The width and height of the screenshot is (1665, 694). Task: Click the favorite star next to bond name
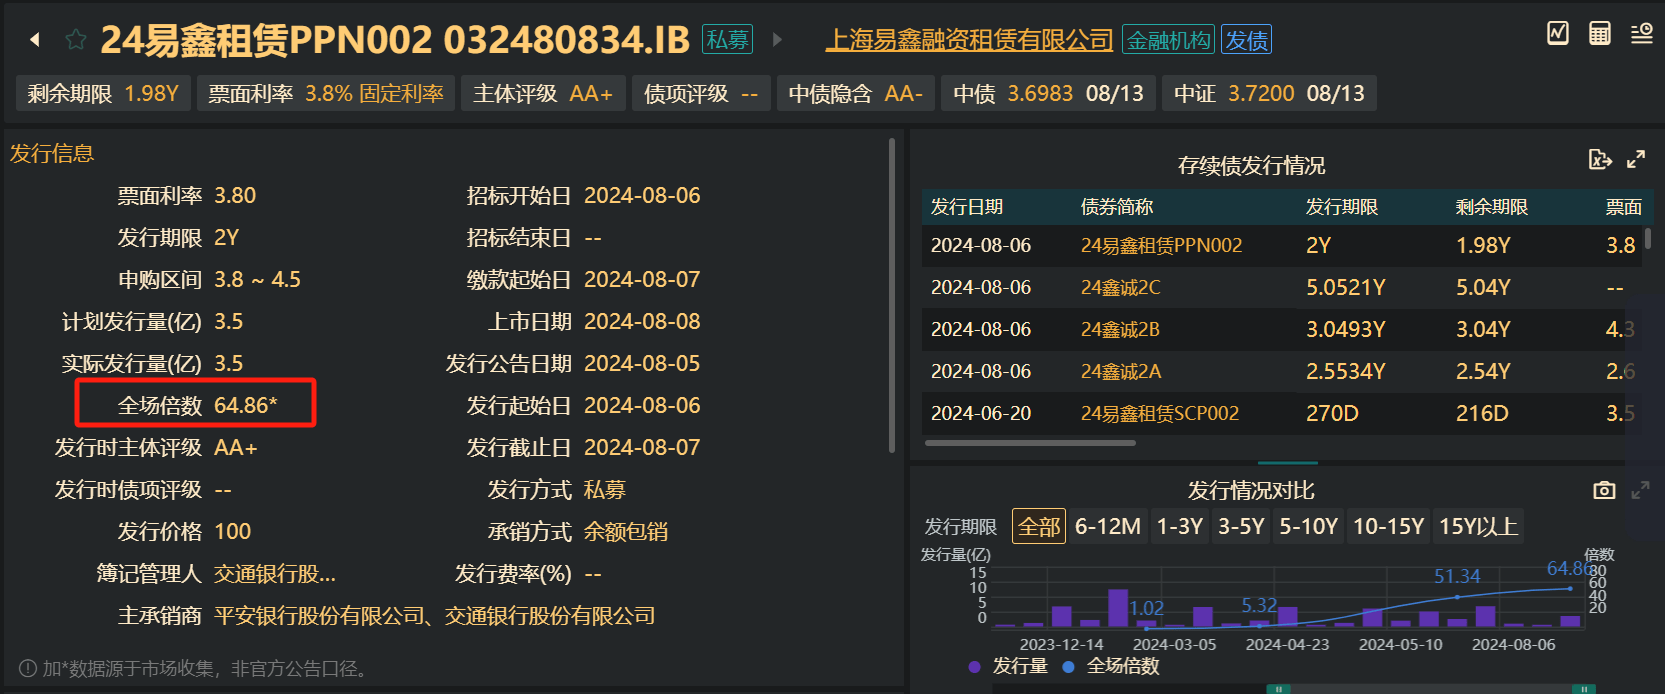coord(75,40)
